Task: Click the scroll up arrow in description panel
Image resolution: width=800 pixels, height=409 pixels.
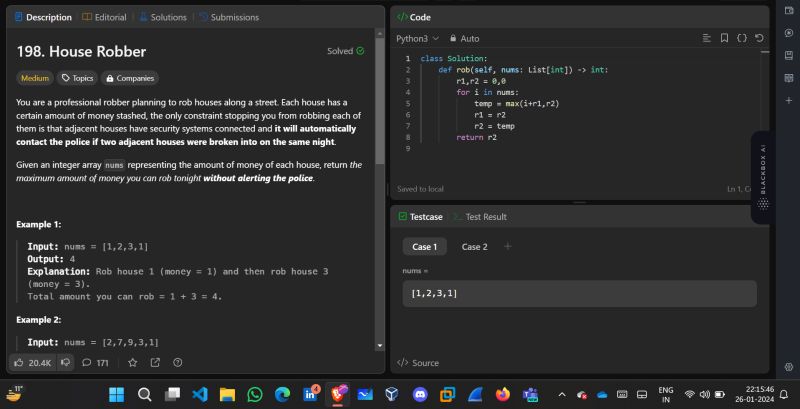Action: point(380,33)
